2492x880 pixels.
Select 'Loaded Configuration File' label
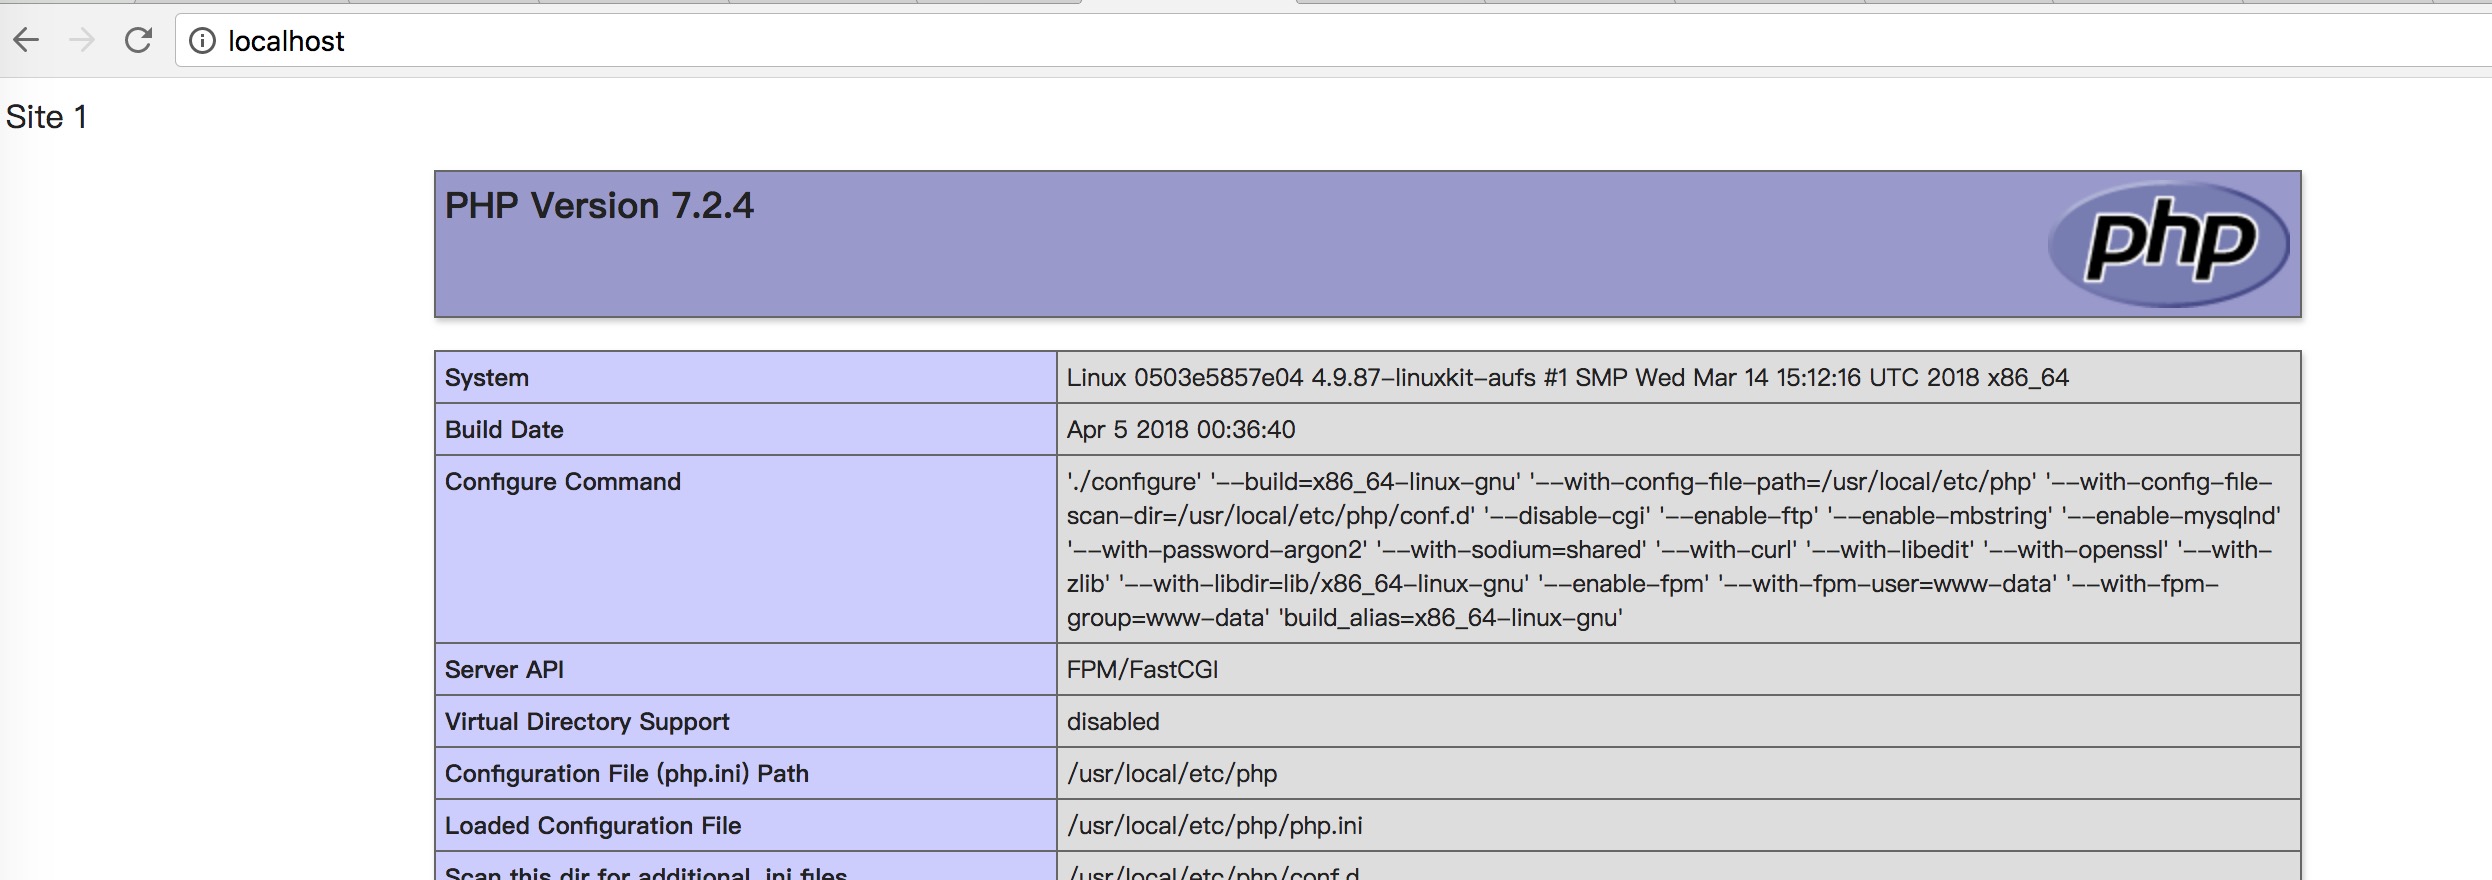[x=593, y=826]
